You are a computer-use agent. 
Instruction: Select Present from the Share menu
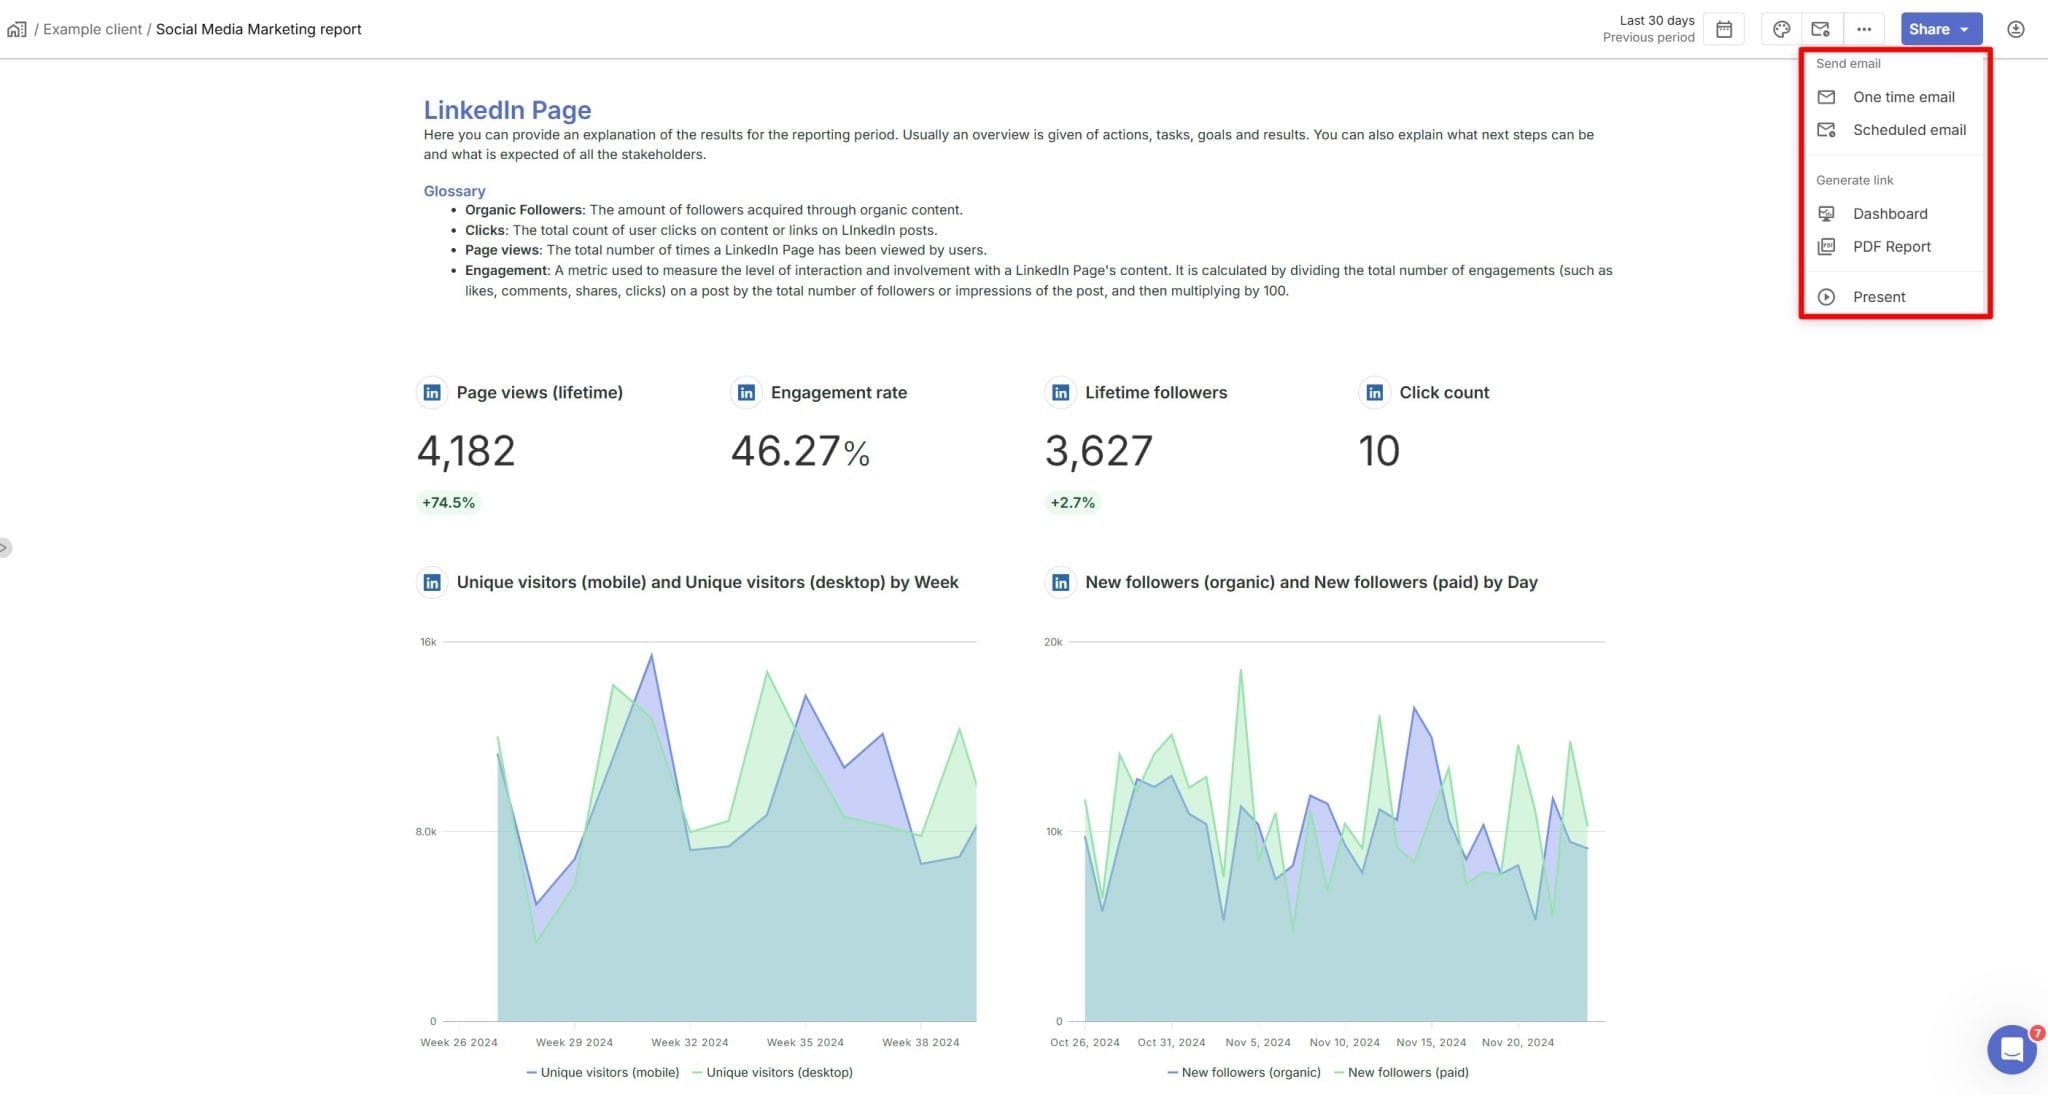[x=1879, y=296]
